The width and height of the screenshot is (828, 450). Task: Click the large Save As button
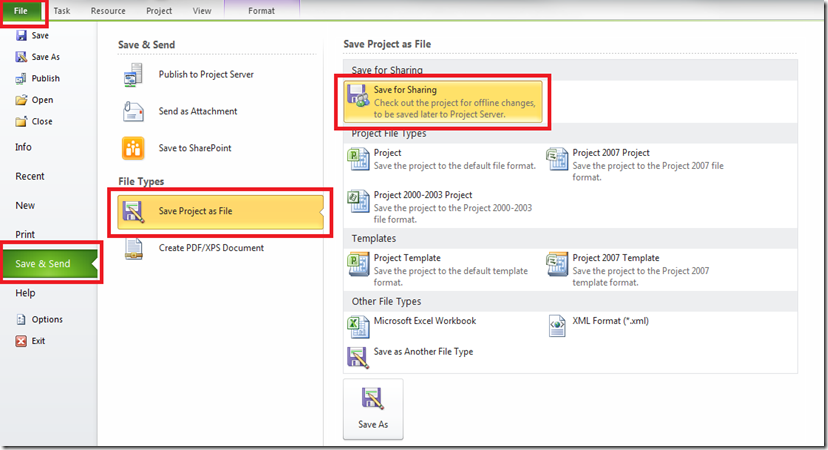click(x=373, y=409)
